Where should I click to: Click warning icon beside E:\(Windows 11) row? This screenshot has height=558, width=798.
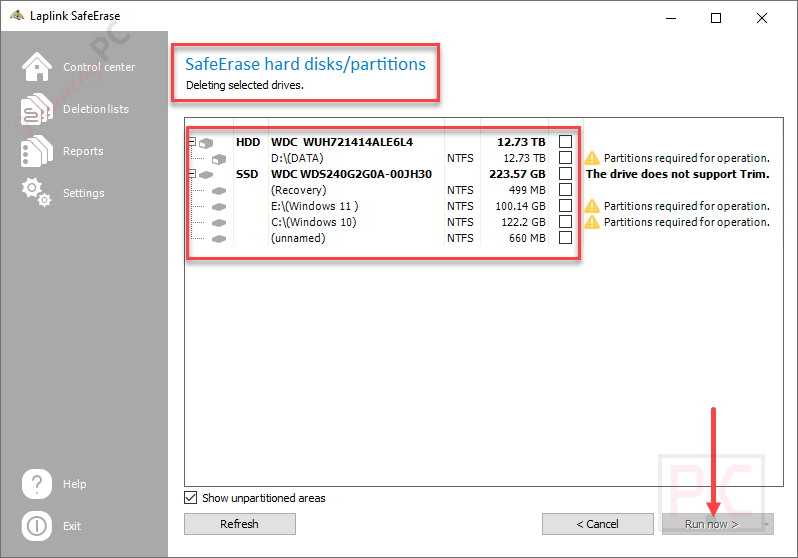(x=592, y=206)
